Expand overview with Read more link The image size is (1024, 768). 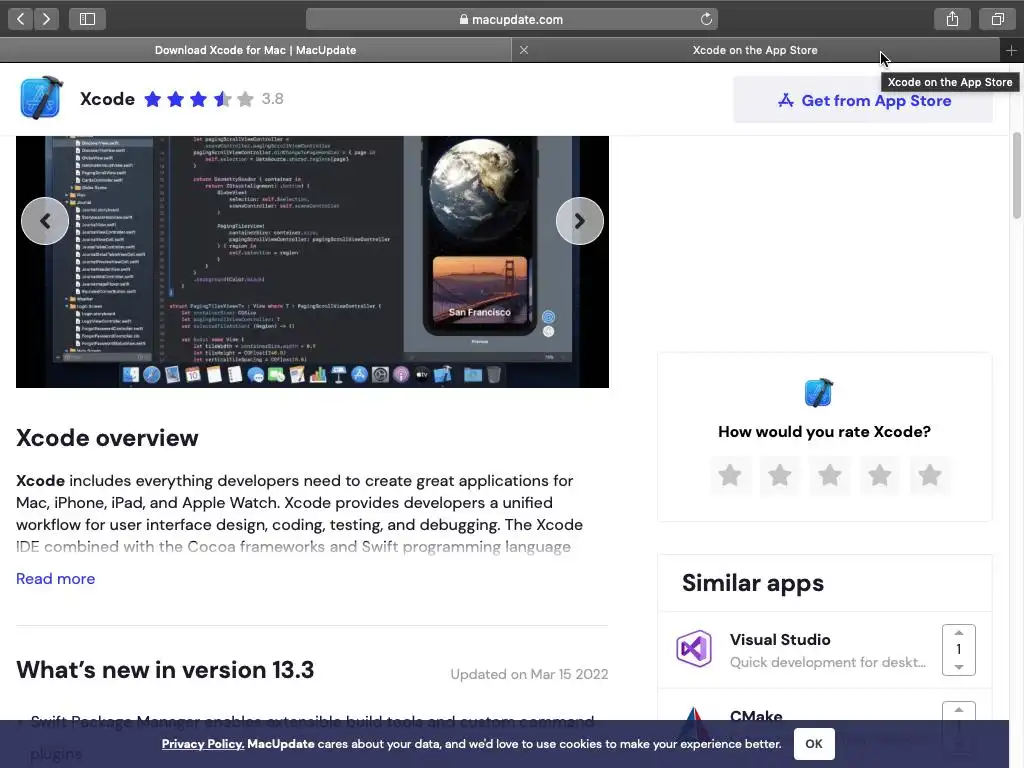tap(56, 579)
